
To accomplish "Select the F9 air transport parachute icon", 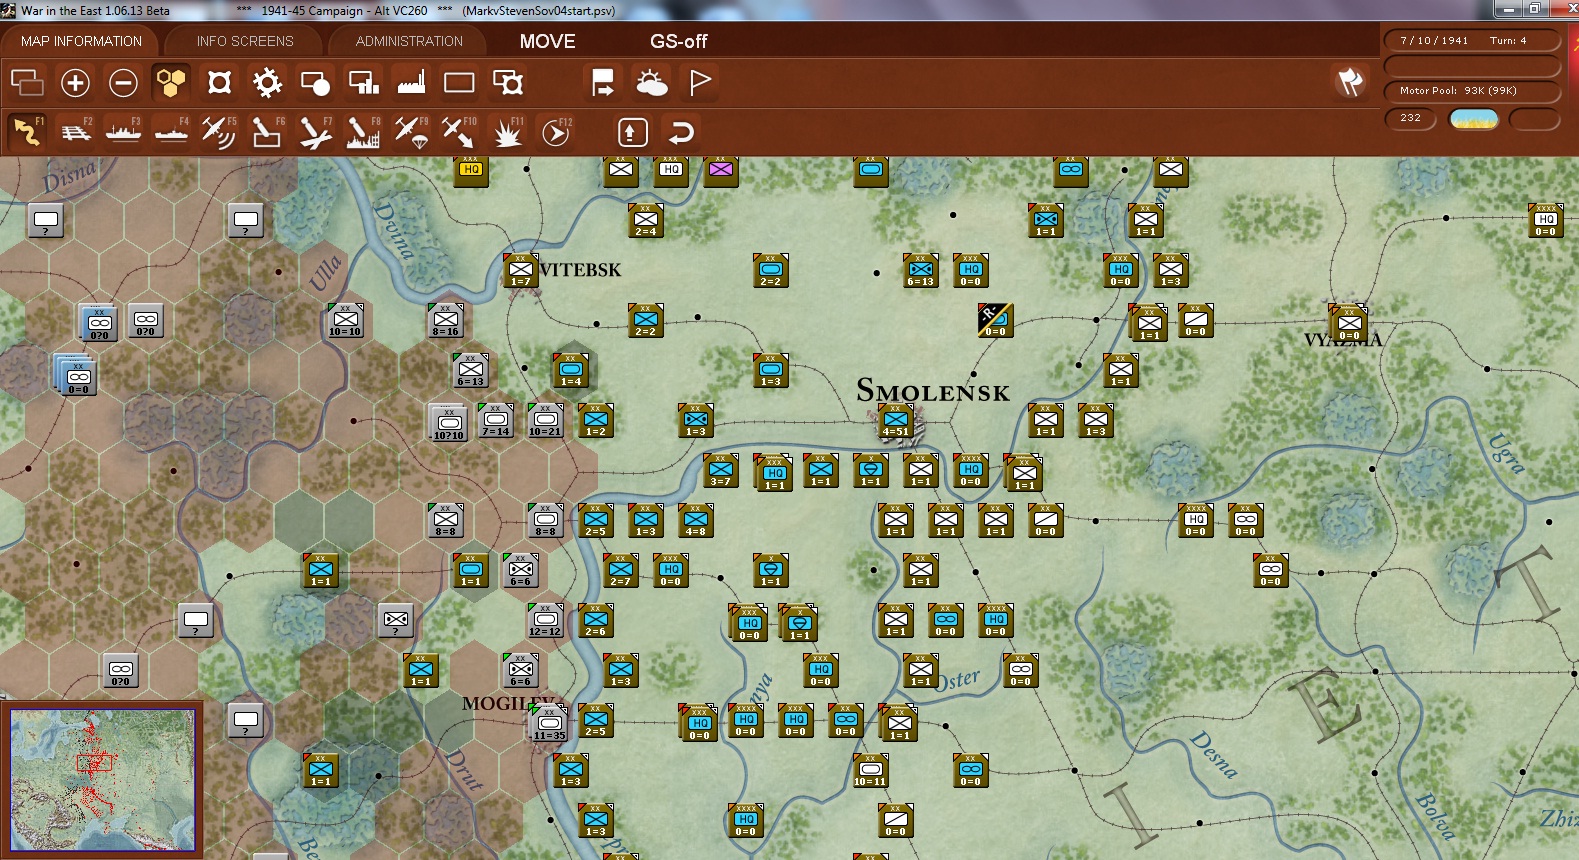I will coord(411,132).
